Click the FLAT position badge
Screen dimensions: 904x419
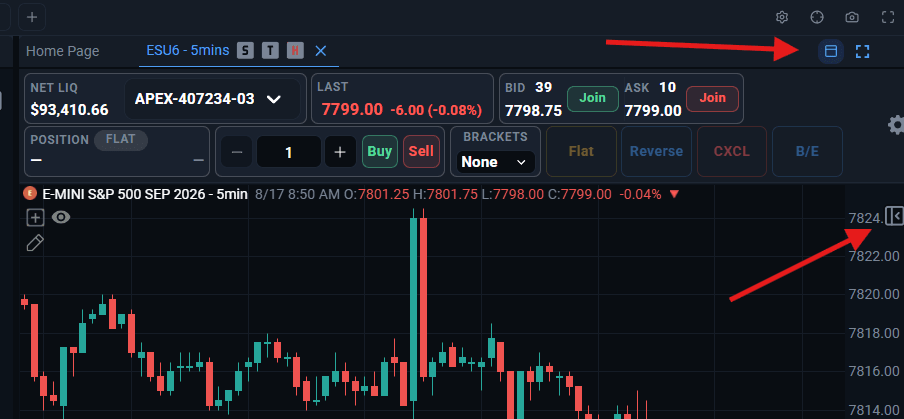point(120,139)
